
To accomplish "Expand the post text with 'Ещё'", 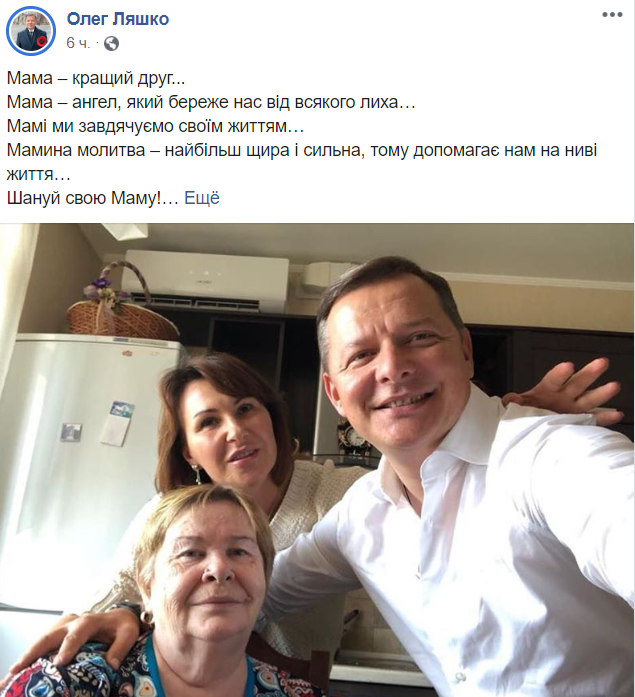I will 202,198.
